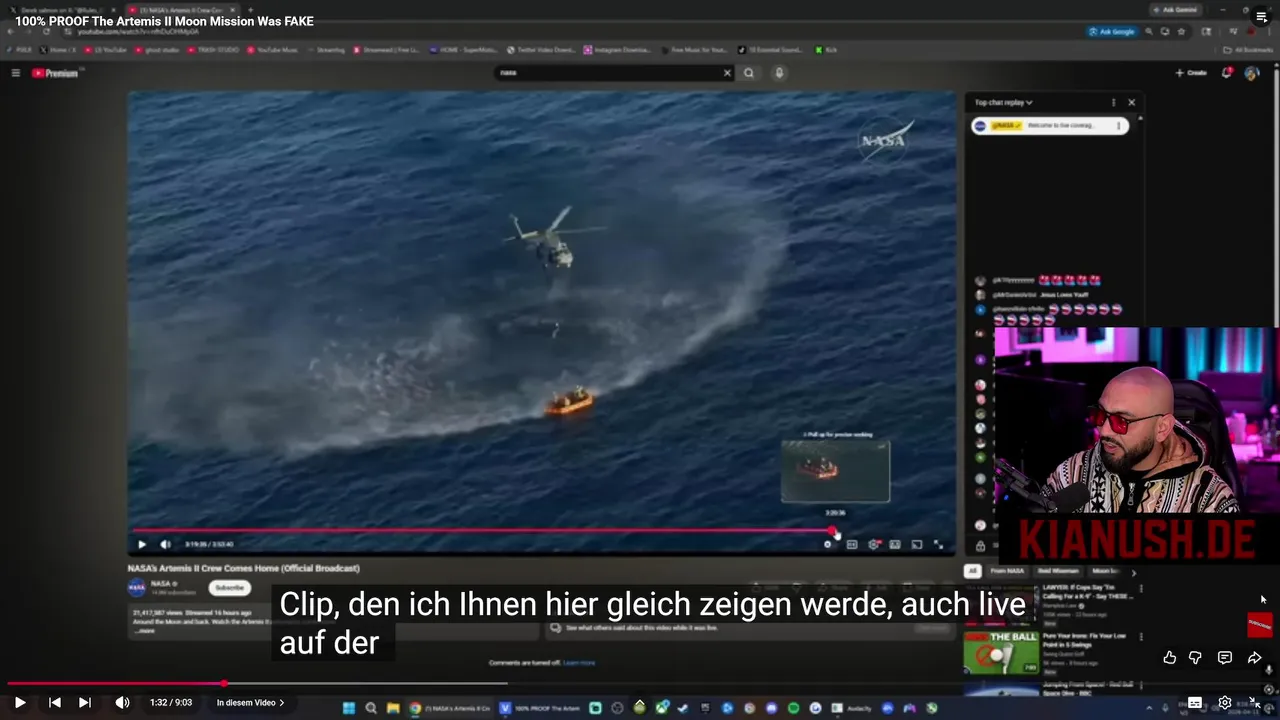1280x720 pixels.
Task: Mute the inner NASA video player
Action: 165,544
